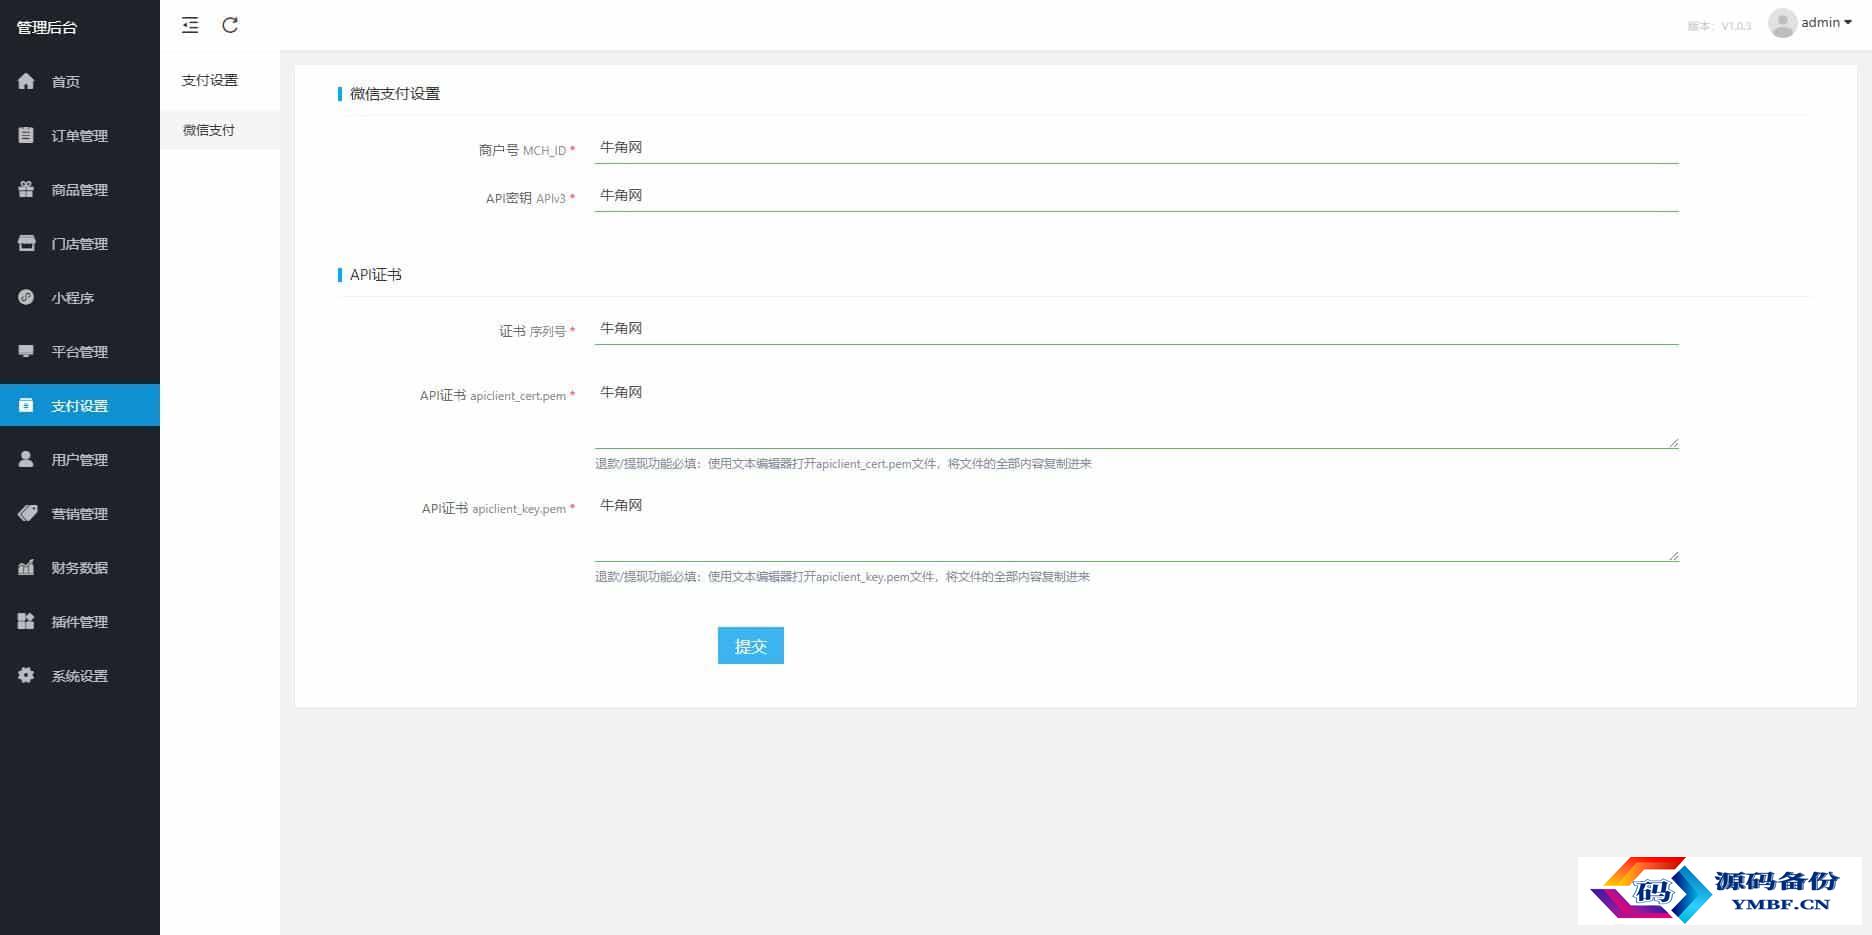The height and width of the screenshot is (935, 1872).
Task: Click the mini program icon
Action: click(26, 297)
